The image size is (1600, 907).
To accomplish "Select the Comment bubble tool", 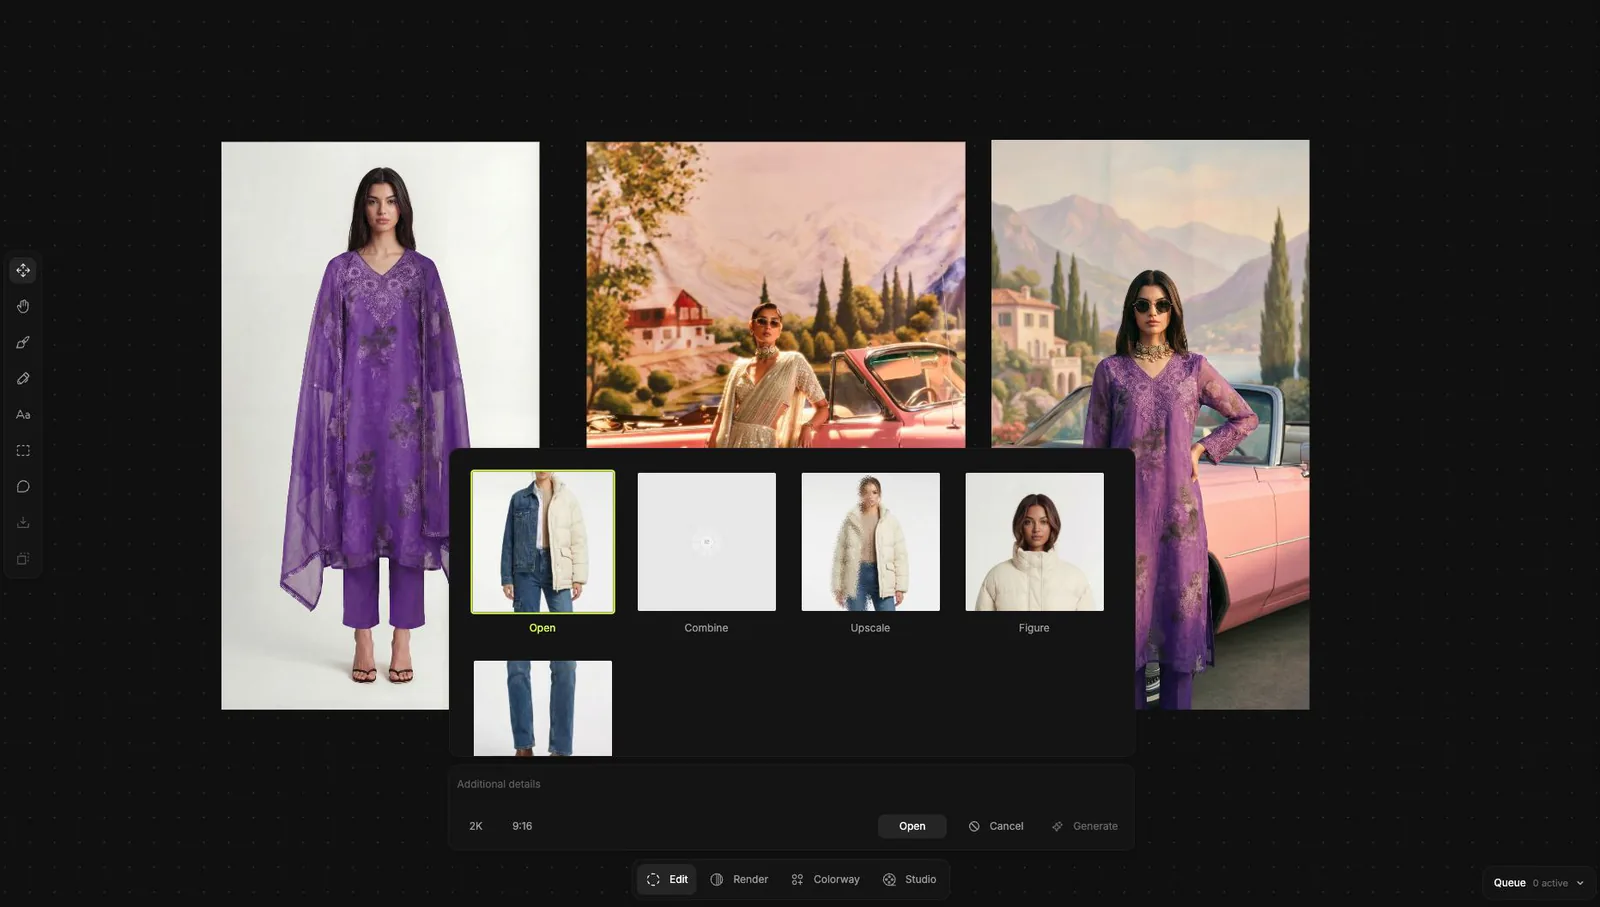I will point(23,486).
